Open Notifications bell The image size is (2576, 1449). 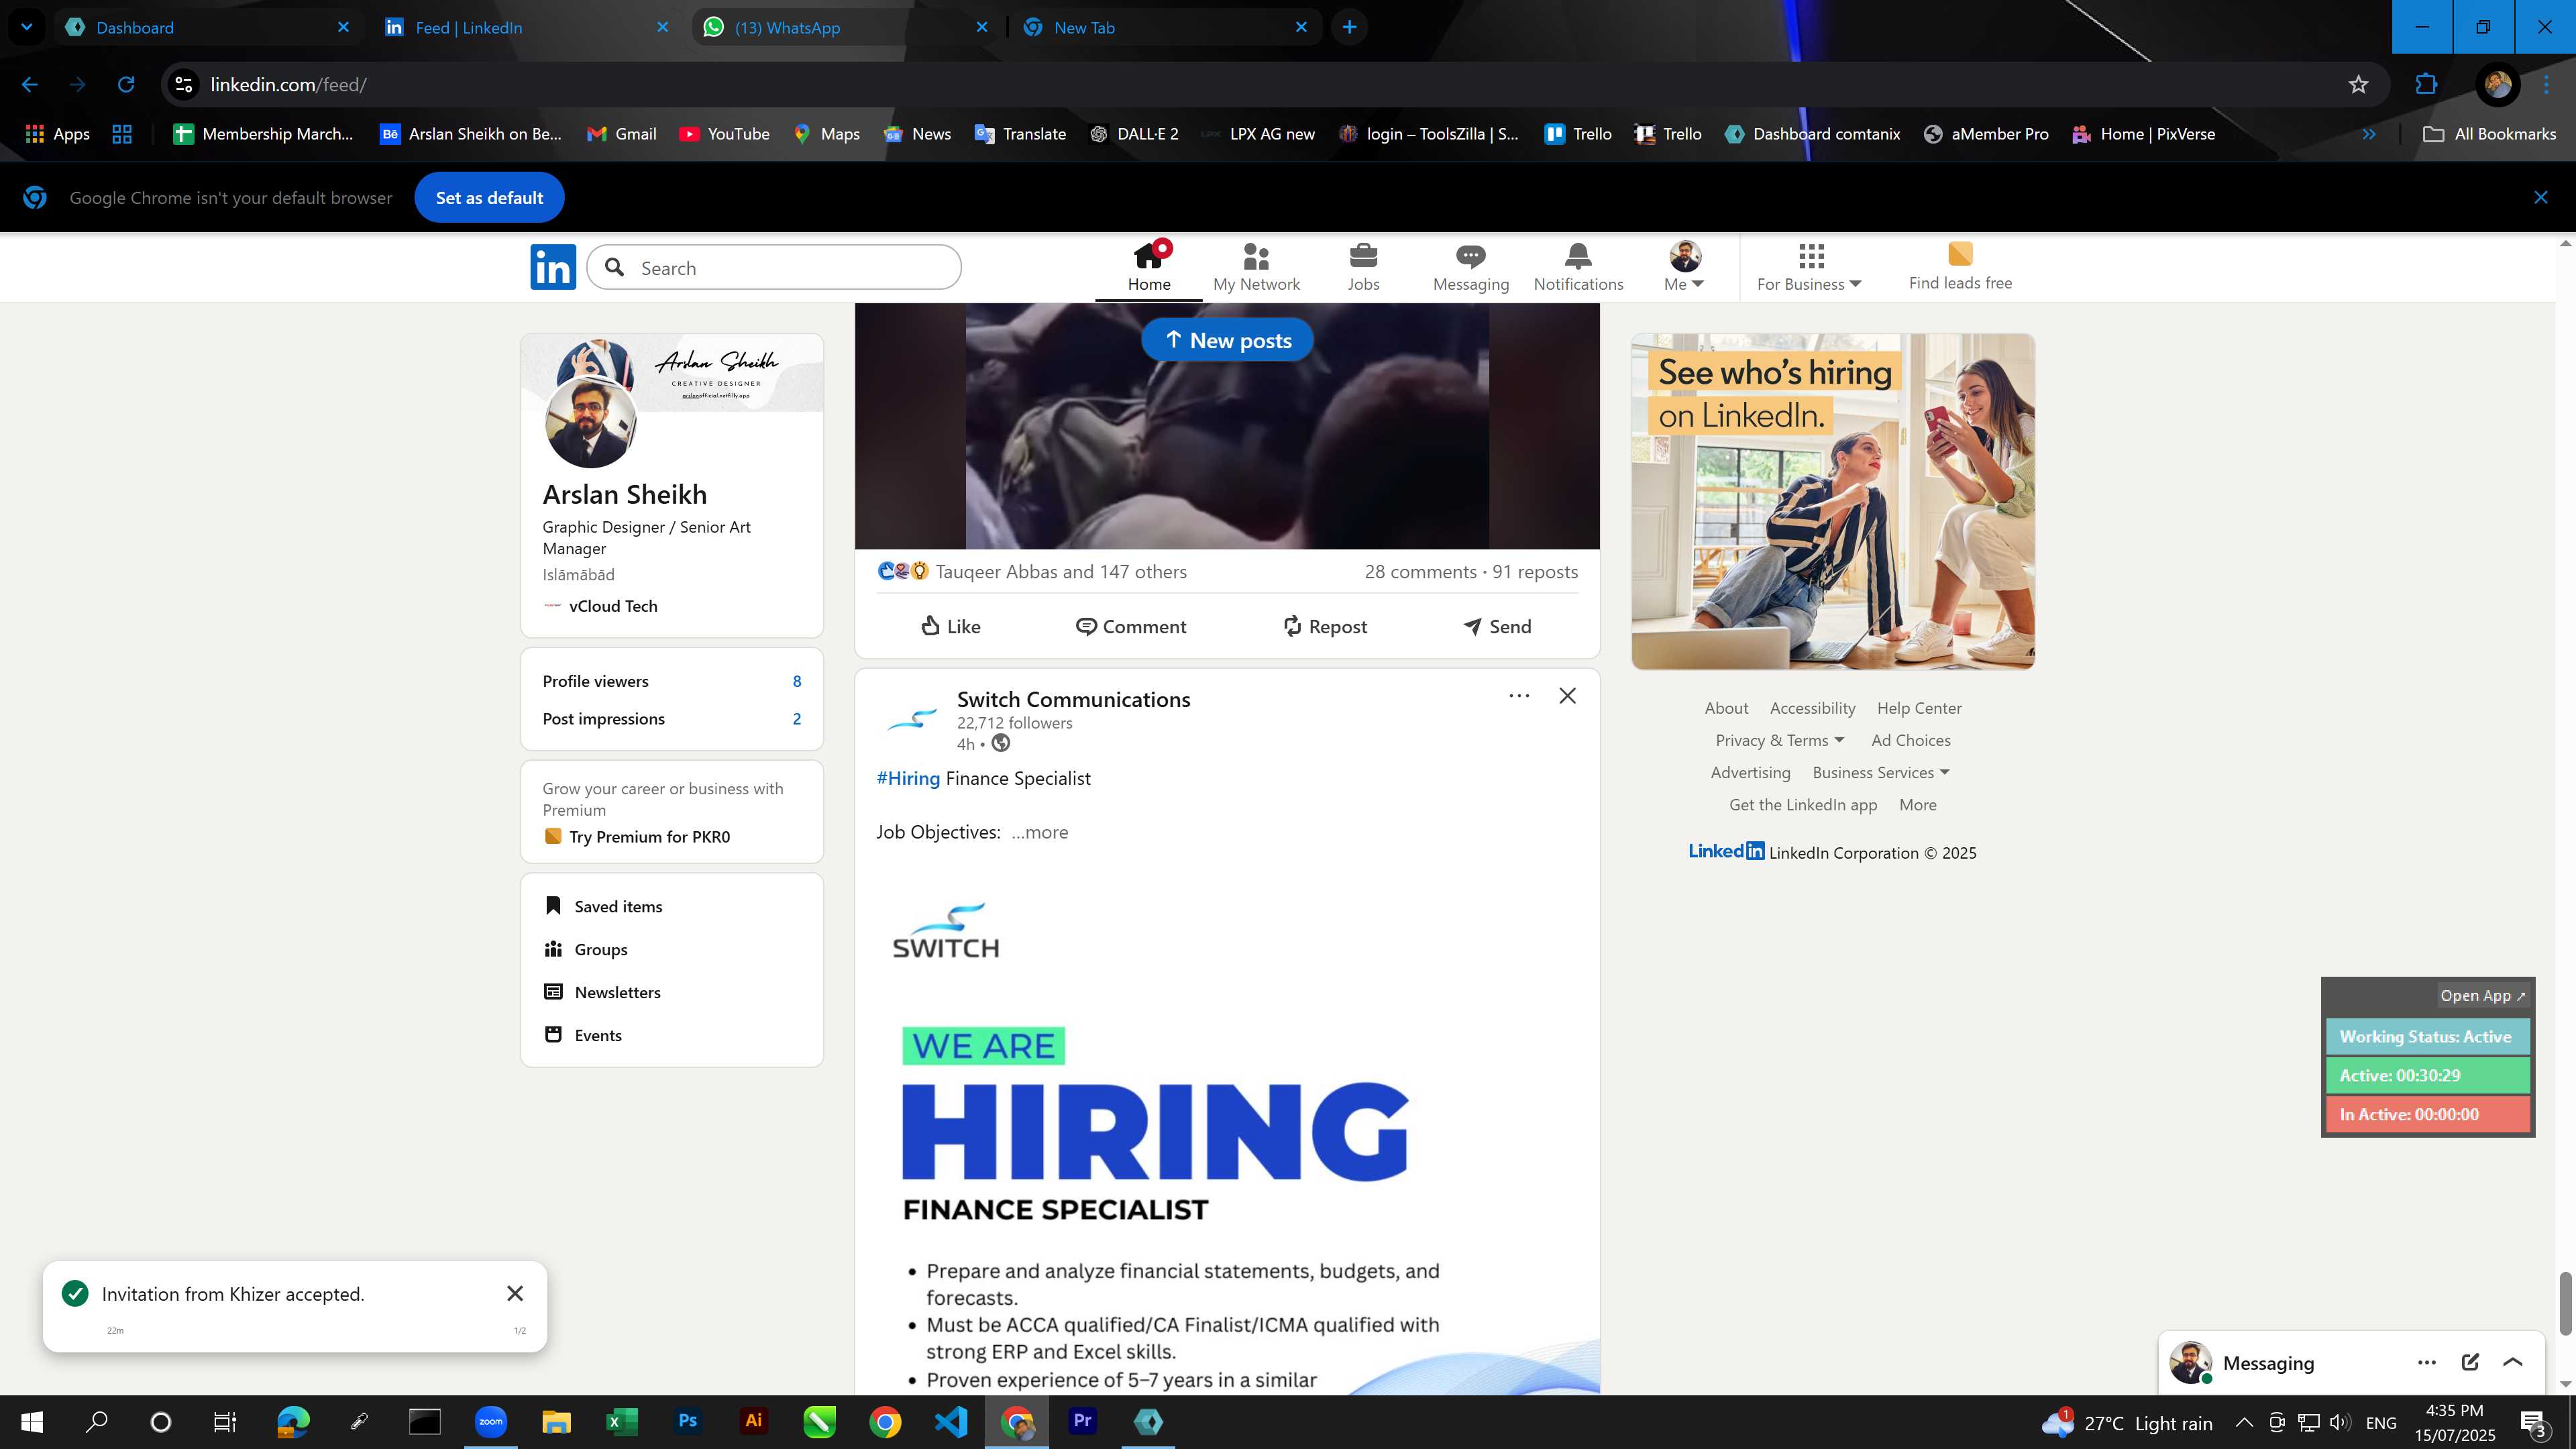[x=1578, y=267]
